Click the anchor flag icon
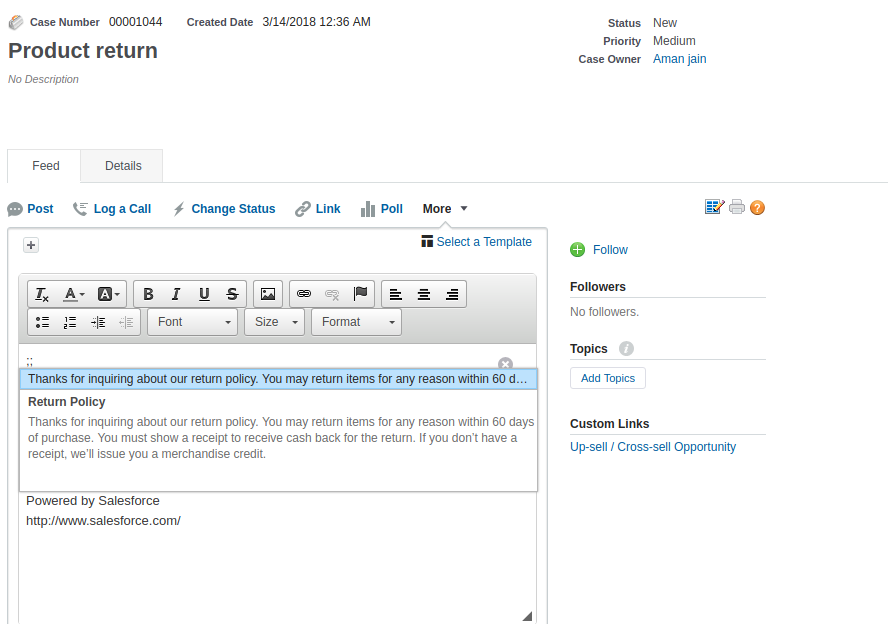This screenshot has width=888, height=624. click(360, 294)
